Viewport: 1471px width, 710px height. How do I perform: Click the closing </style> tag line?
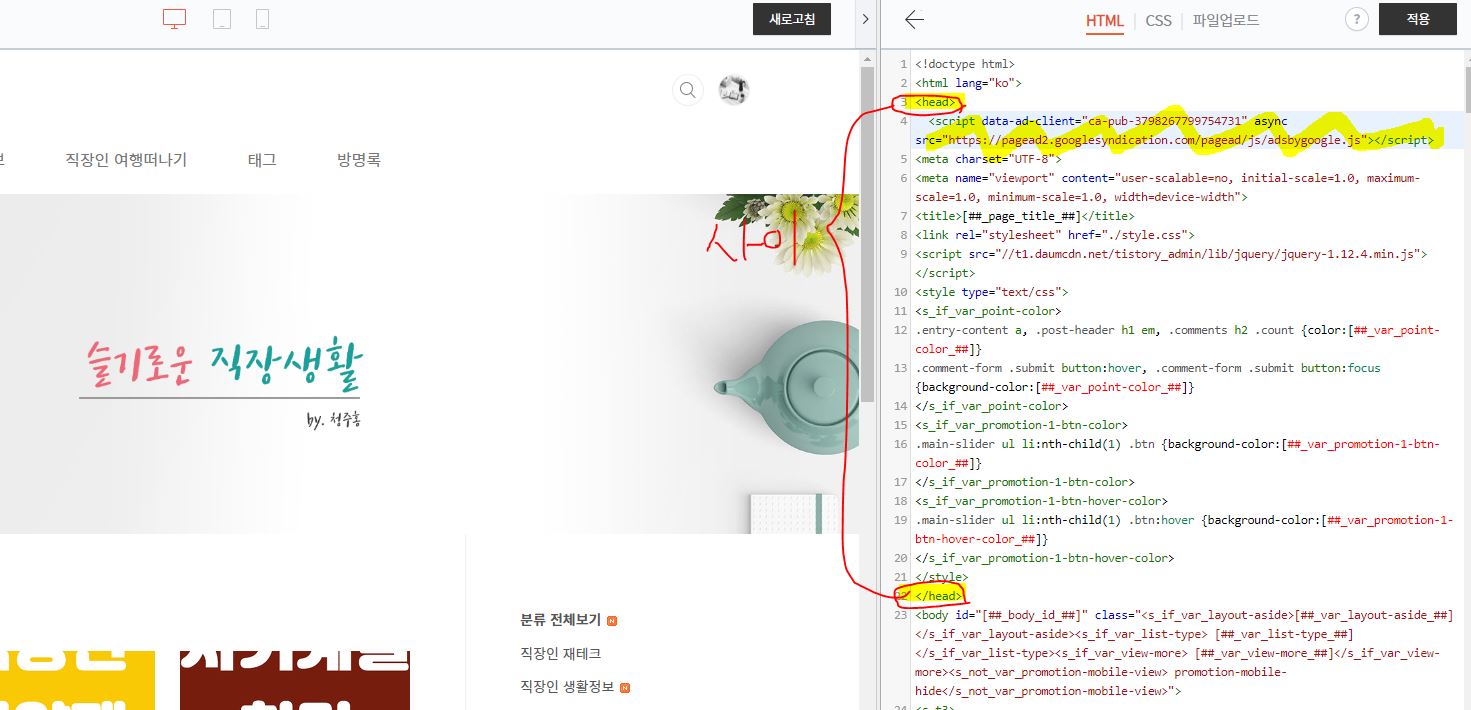(941, 577)
